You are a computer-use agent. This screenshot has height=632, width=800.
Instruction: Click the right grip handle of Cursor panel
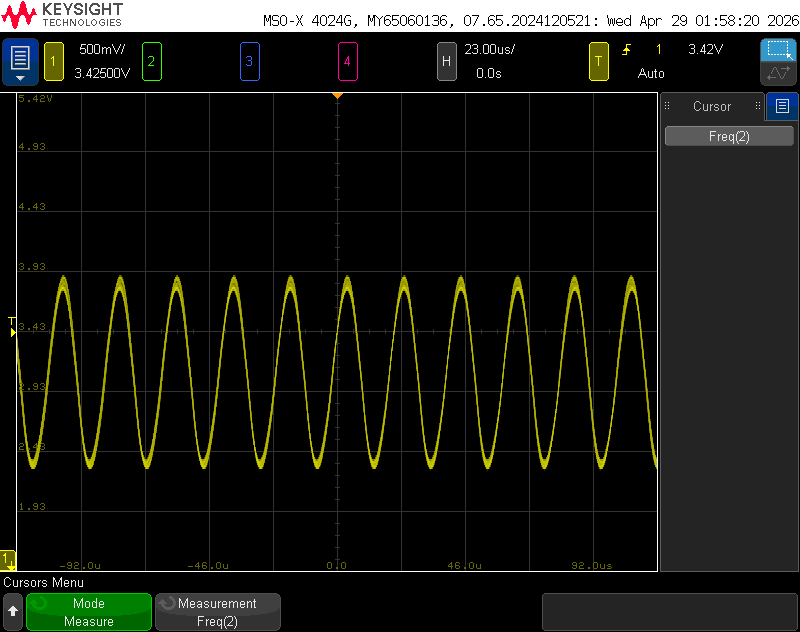pos(758,106)
